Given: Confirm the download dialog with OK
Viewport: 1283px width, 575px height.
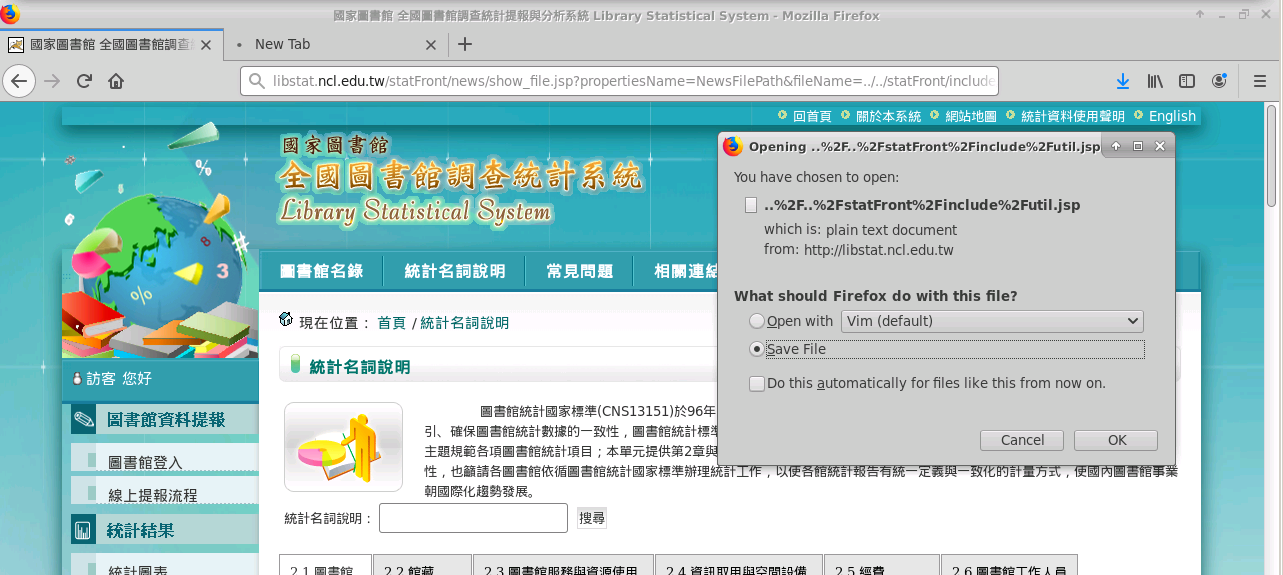Looking at the screenshot, I should (x=1116, y=440).
